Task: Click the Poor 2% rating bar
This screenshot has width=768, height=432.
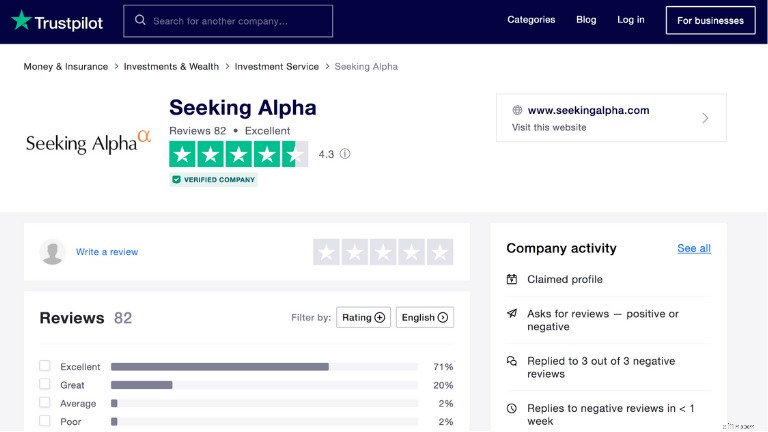Action: pyautogui.click(x=264, y=422)
